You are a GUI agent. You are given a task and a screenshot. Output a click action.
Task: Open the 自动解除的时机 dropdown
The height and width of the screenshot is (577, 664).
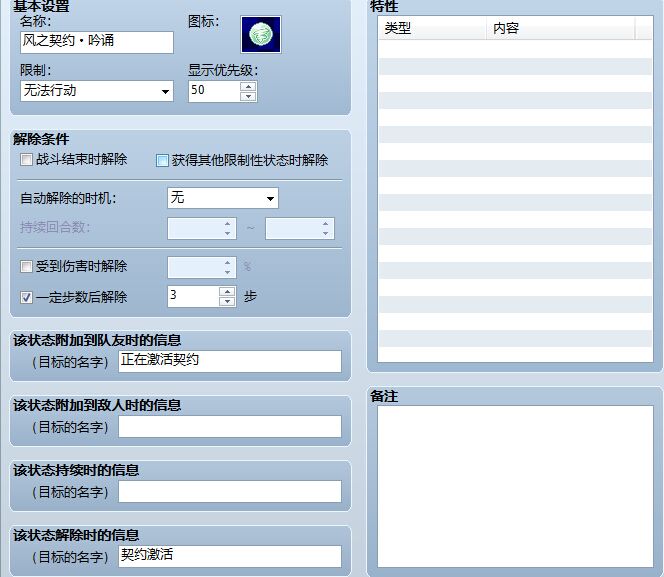tap(223, 198)
